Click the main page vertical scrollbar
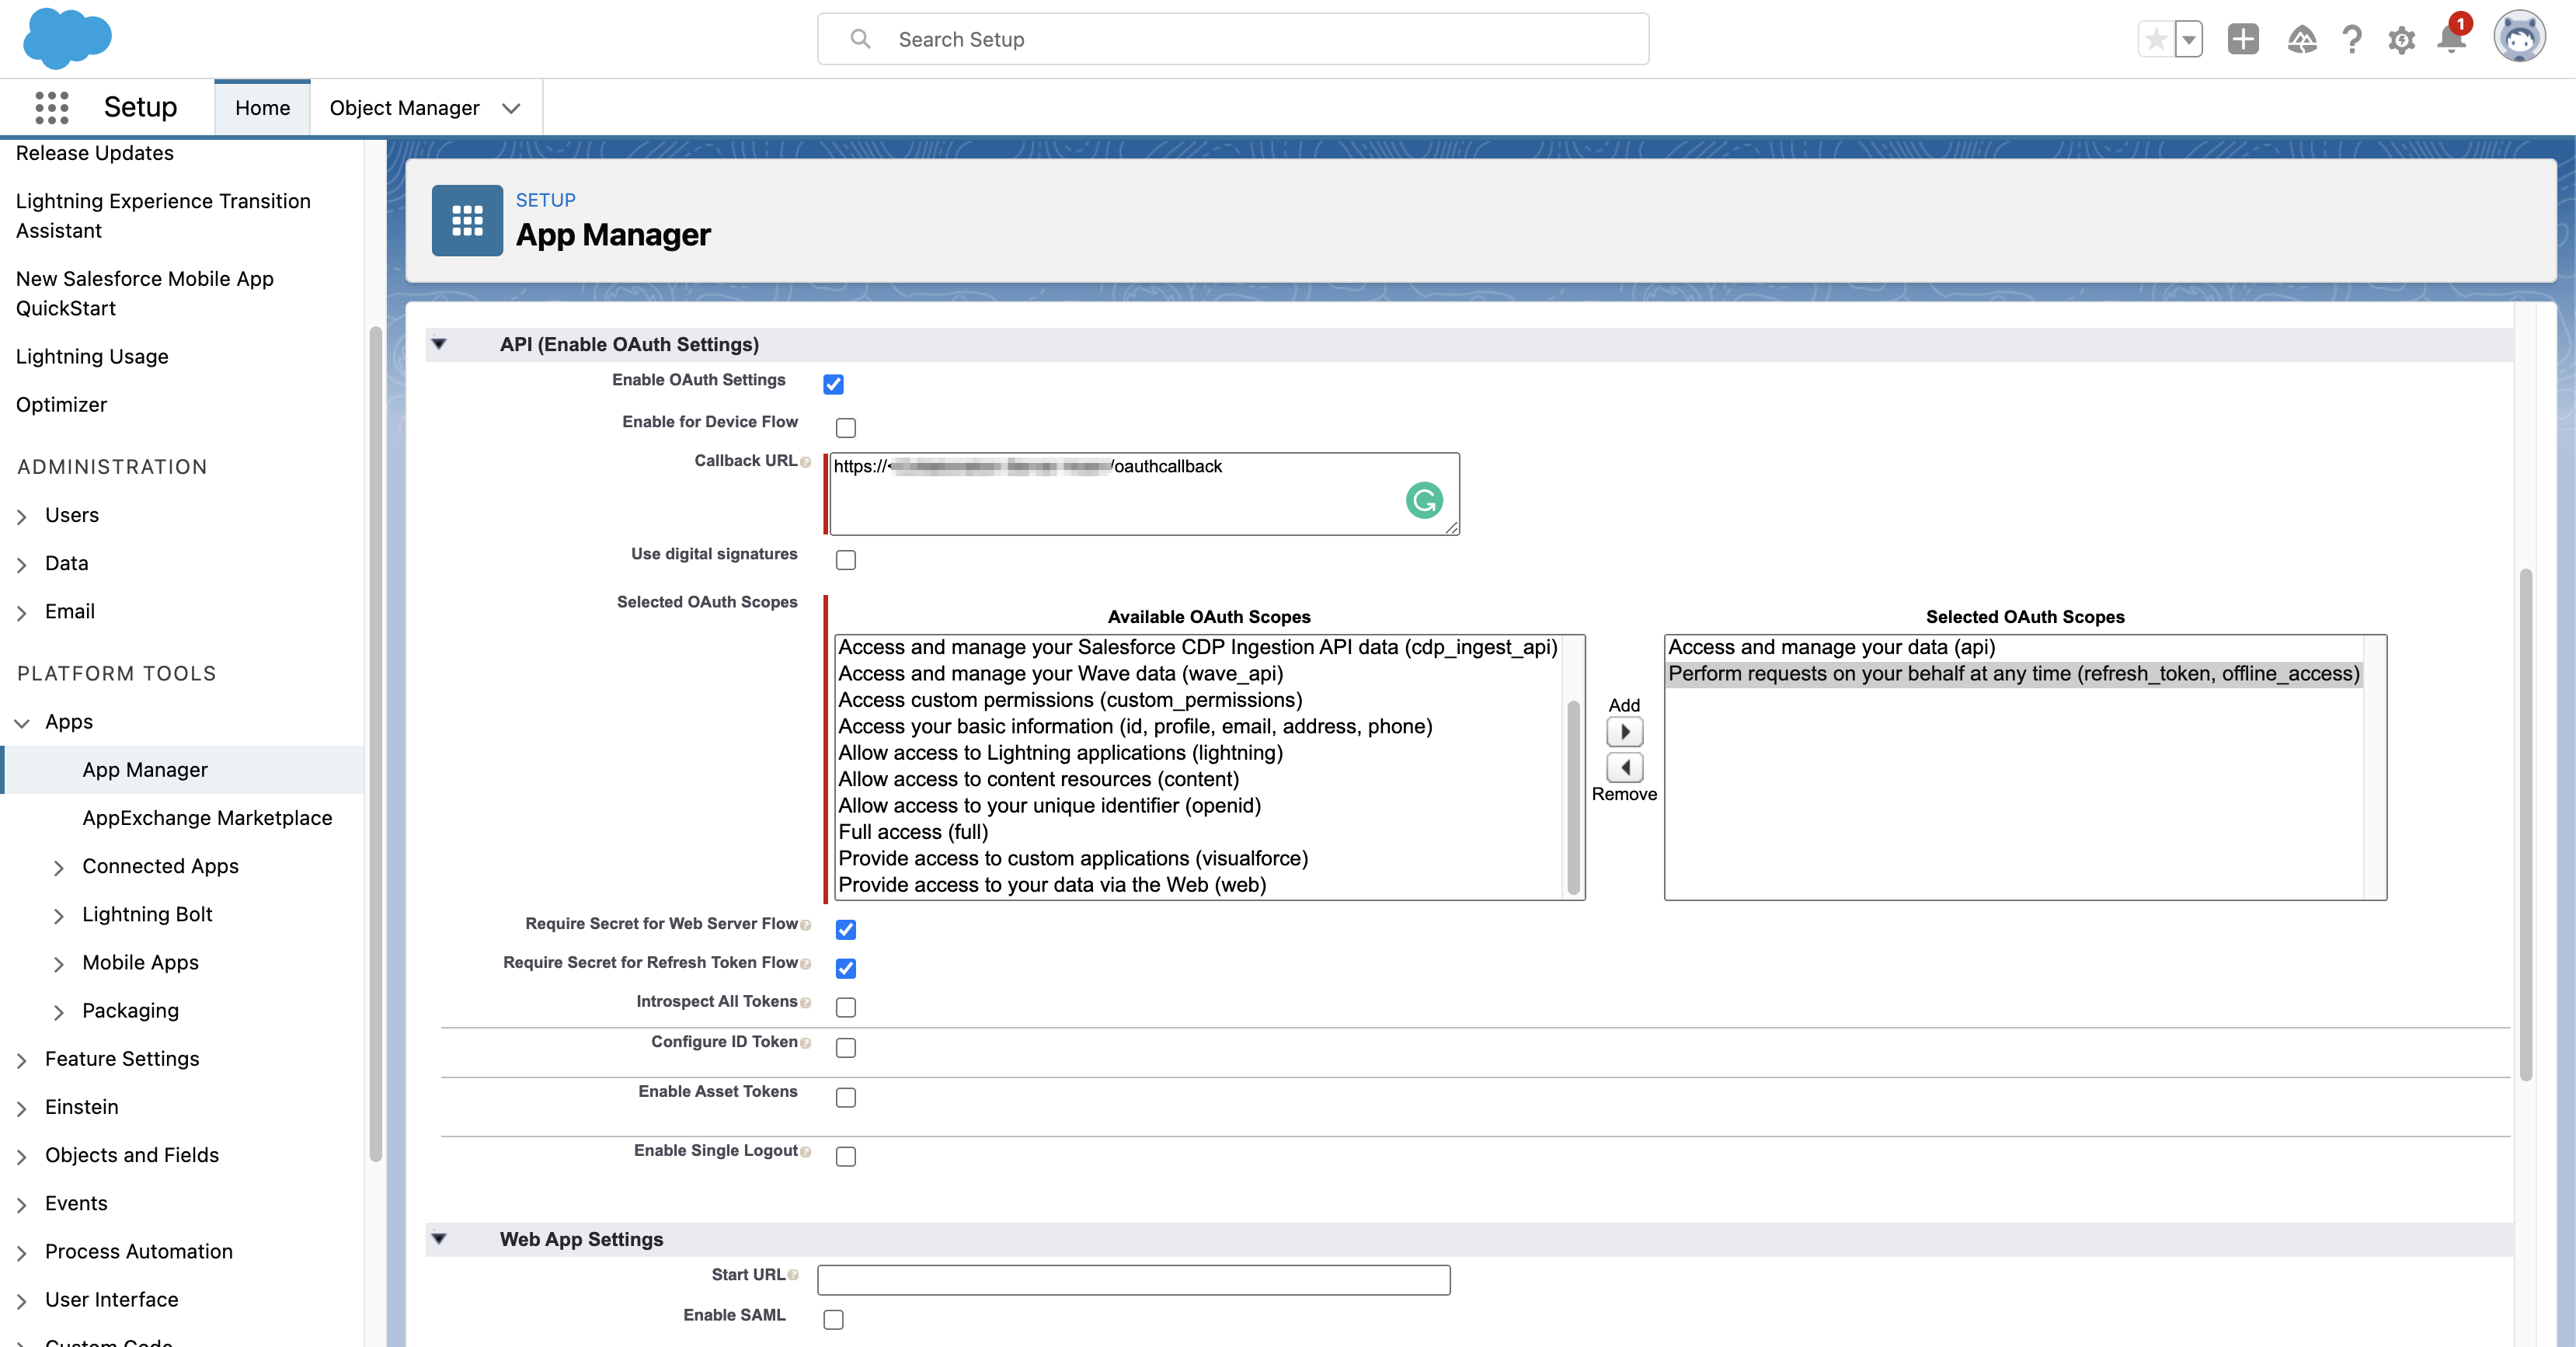The image size is (2576, 1347). [2525, 825]
